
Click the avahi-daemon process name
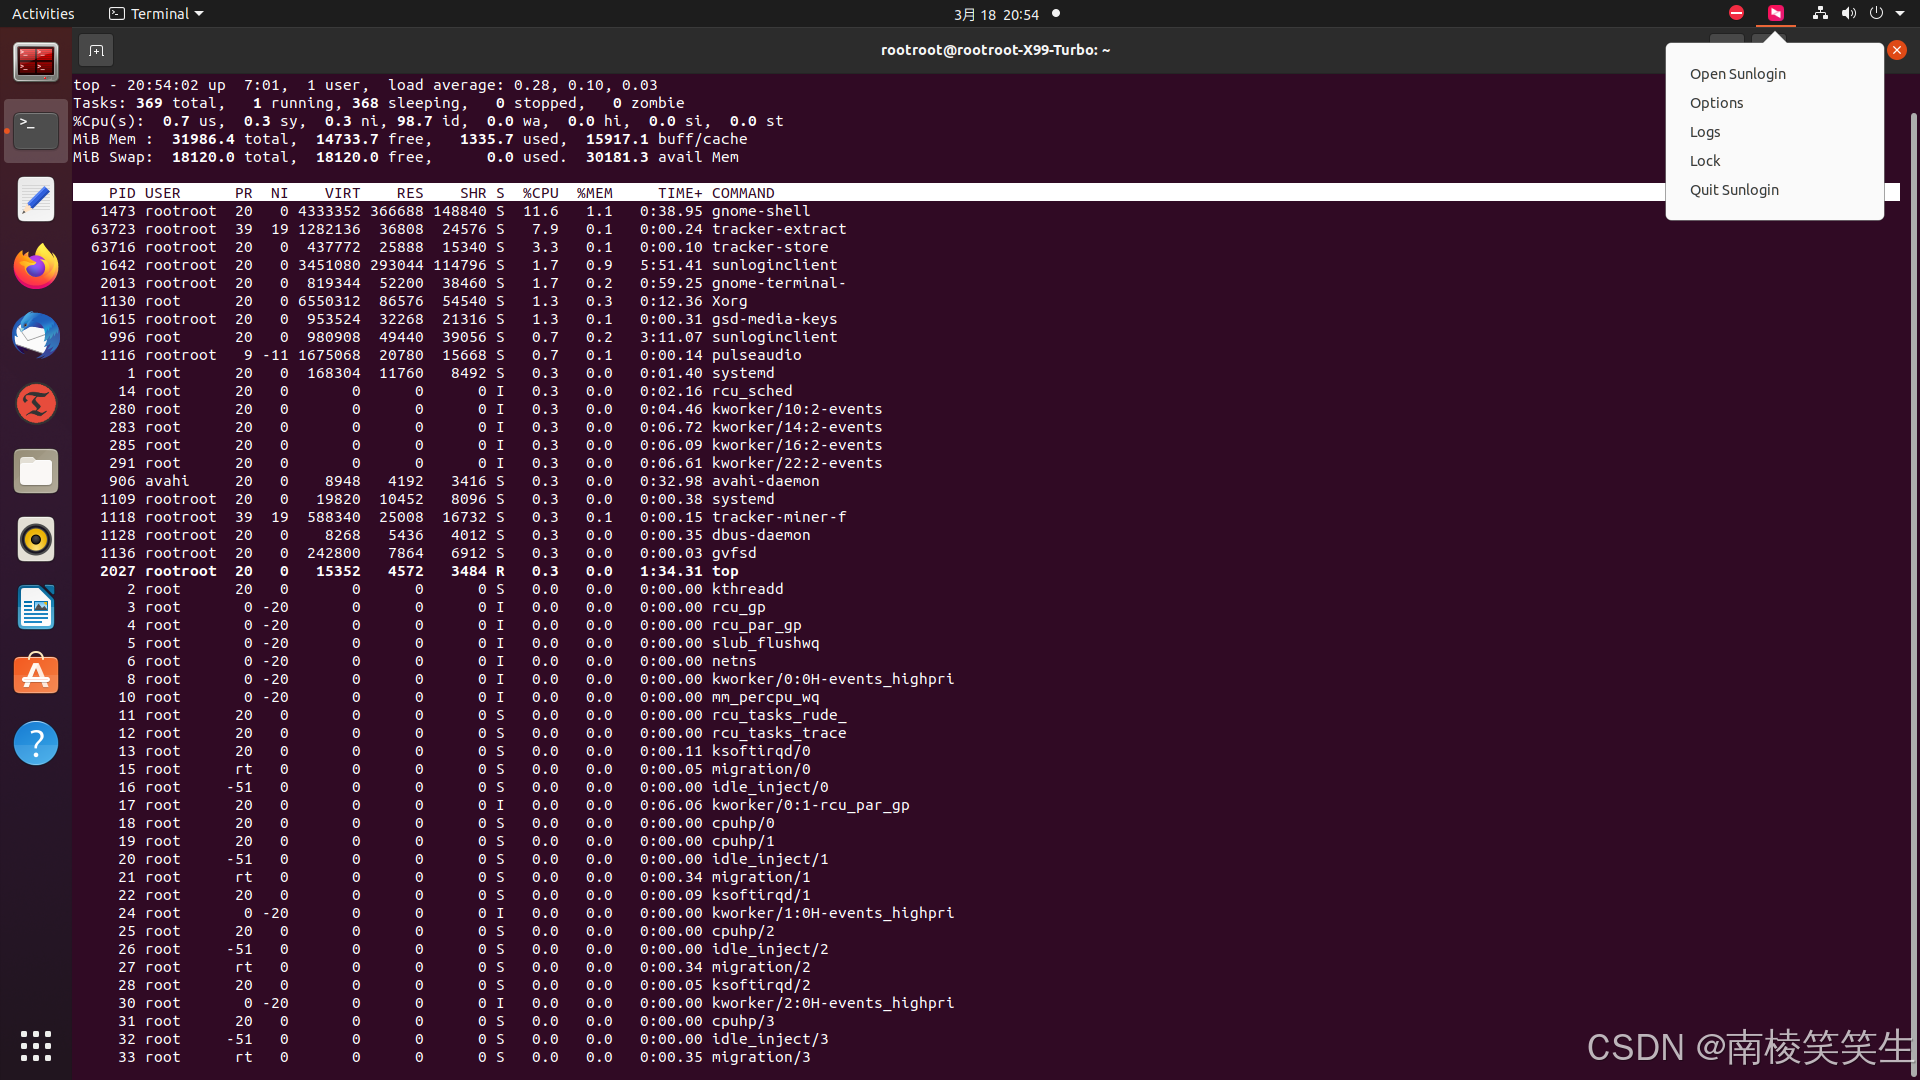click(x=766, y=481)
